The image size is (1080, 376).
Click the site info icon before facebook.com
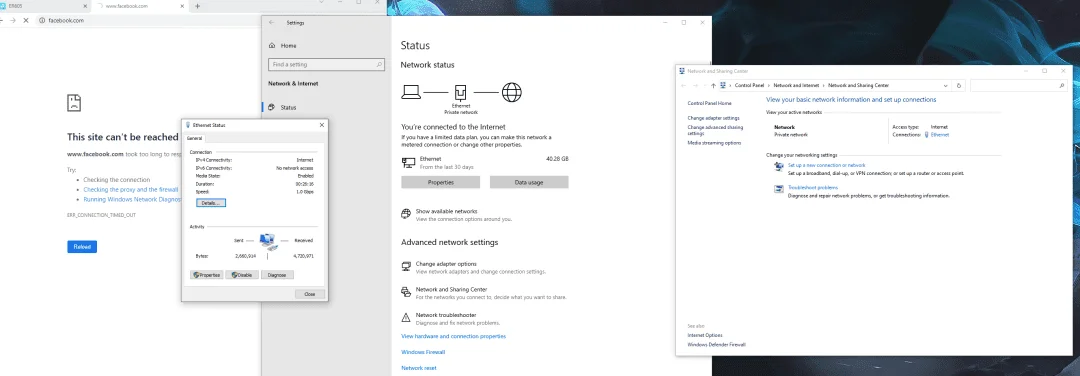pyautogui.click(x=41, y=21)
